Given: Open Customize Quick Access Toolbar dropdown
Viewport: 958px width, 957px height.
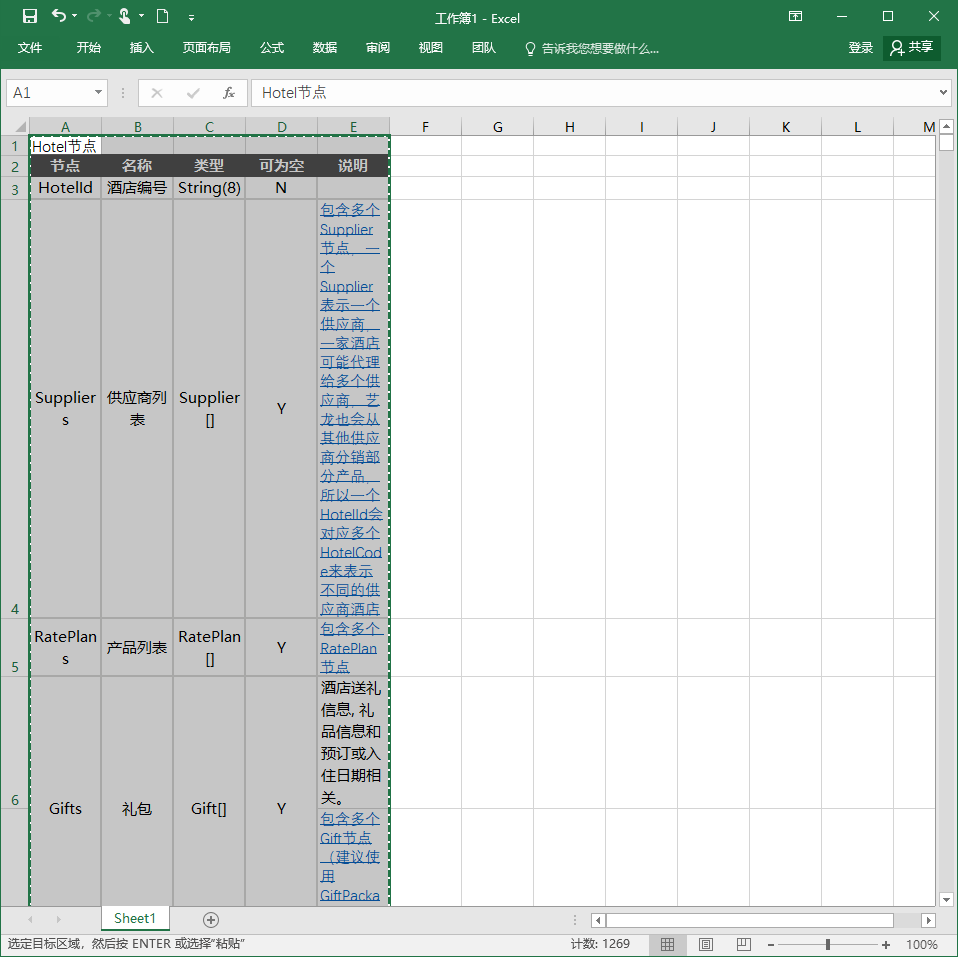Looking at the screenshot, I should [191, 18].
